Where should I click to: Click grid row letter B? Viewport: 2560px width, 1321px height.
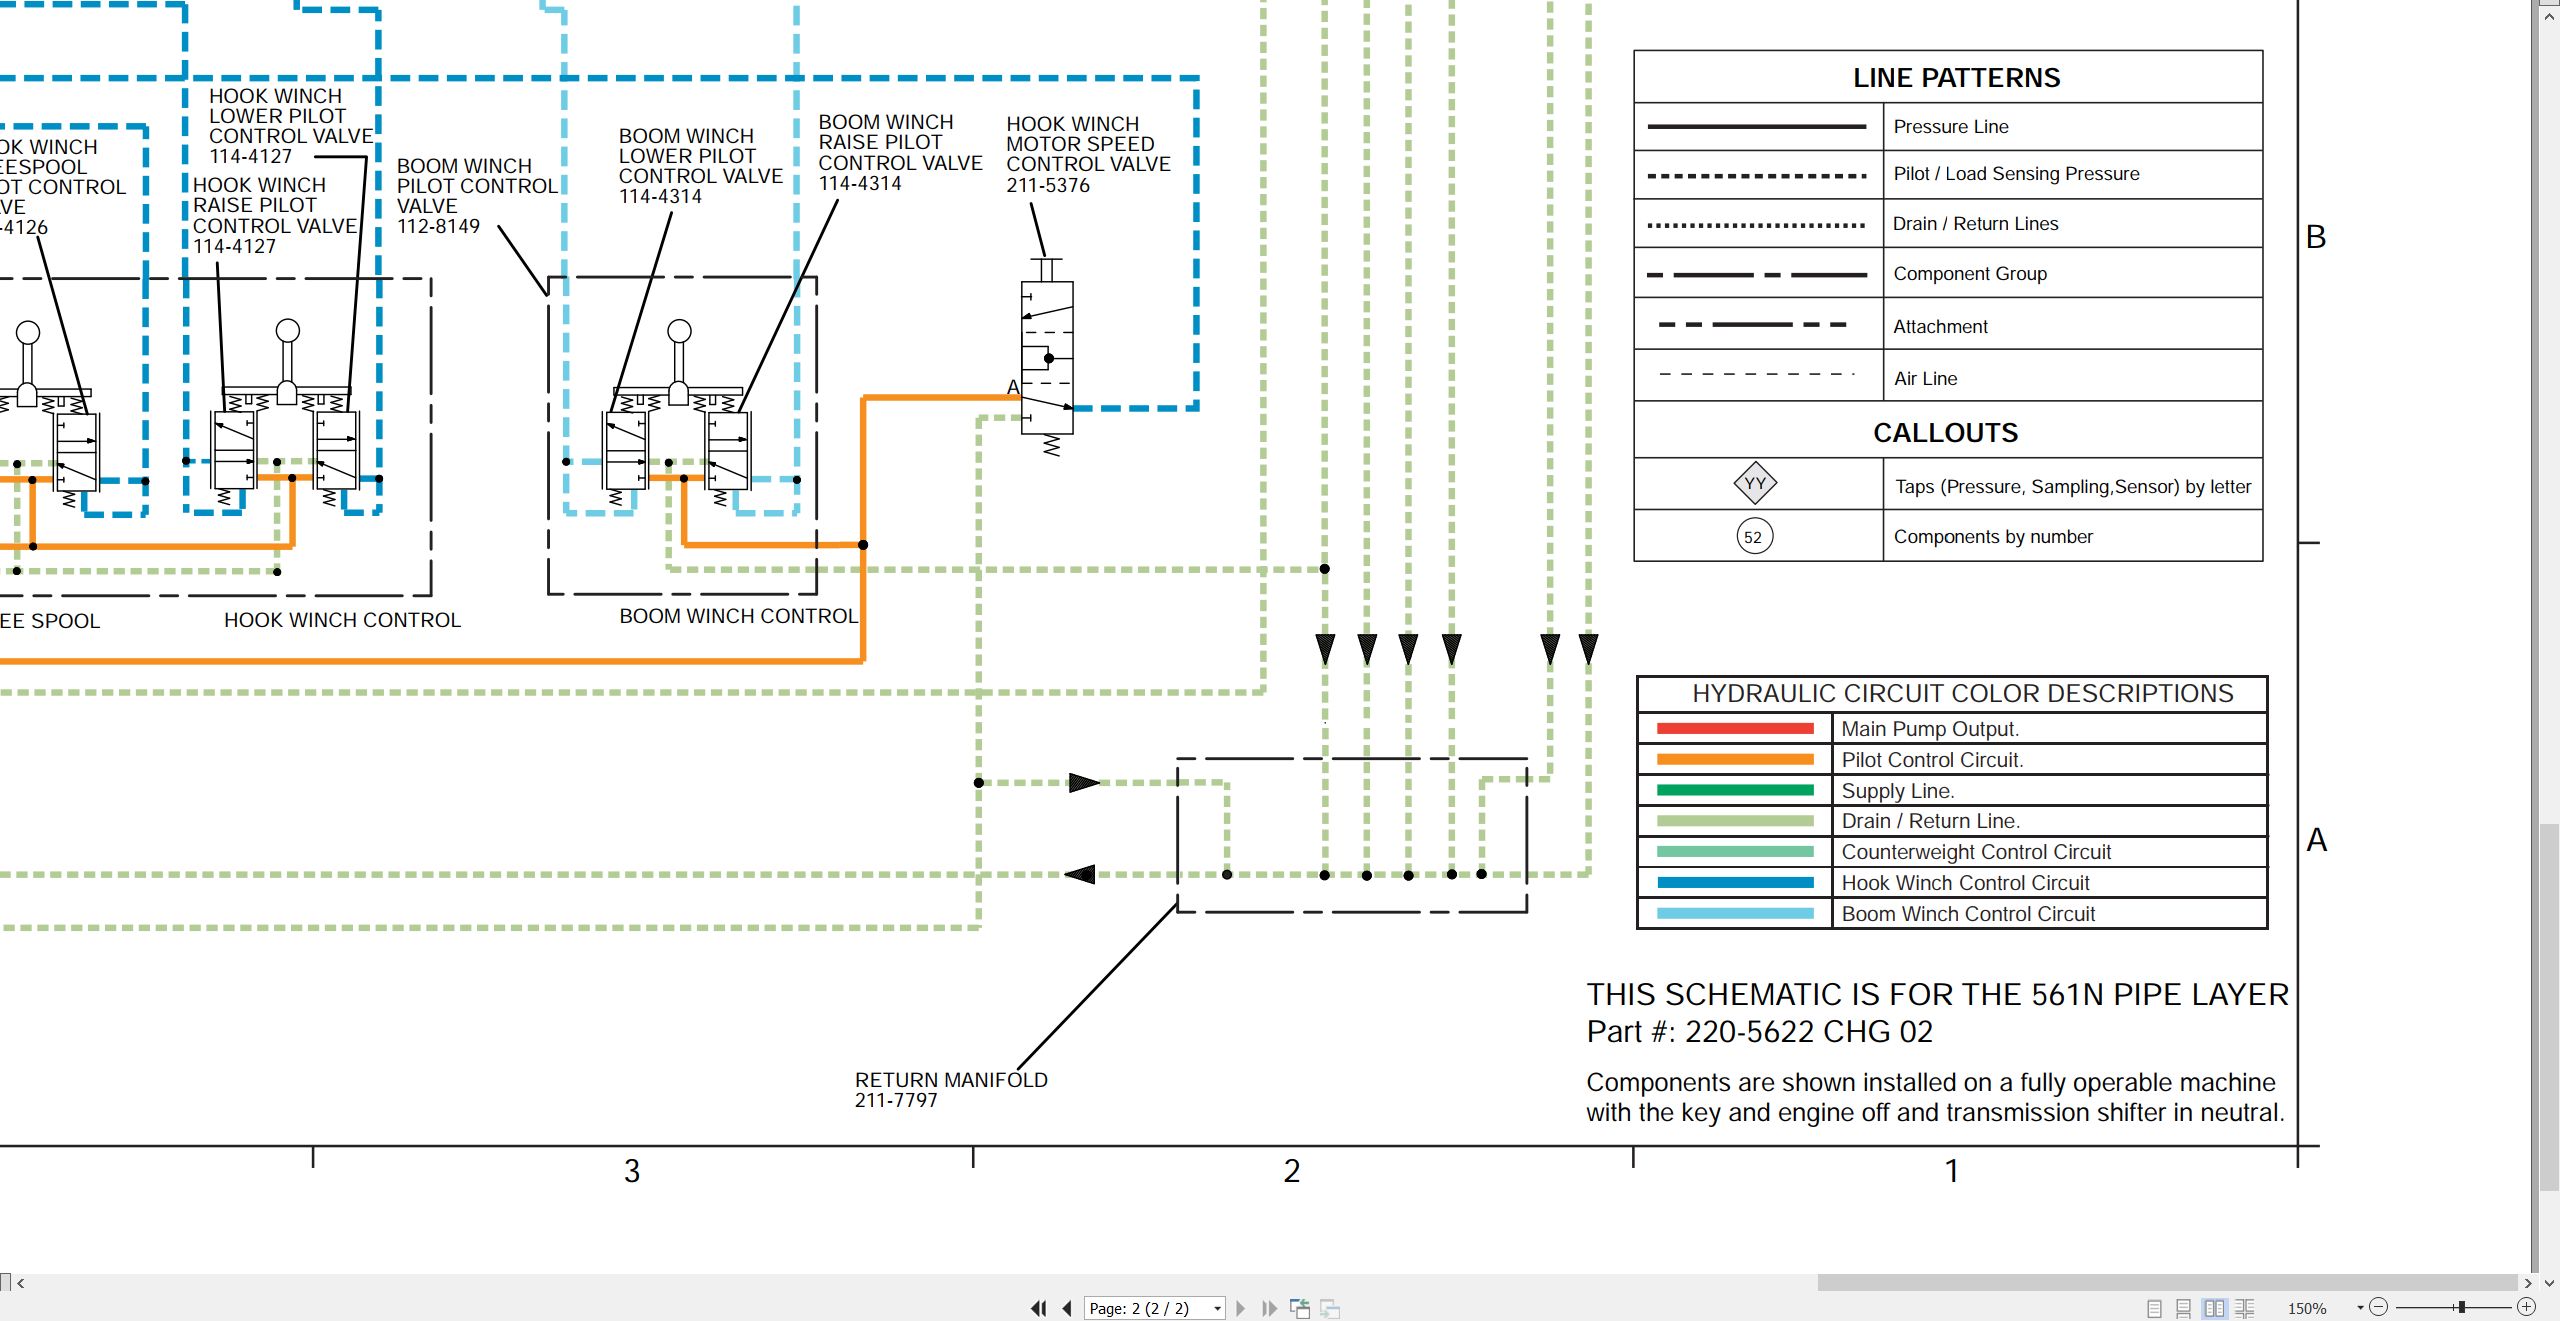click(2316, 238)
